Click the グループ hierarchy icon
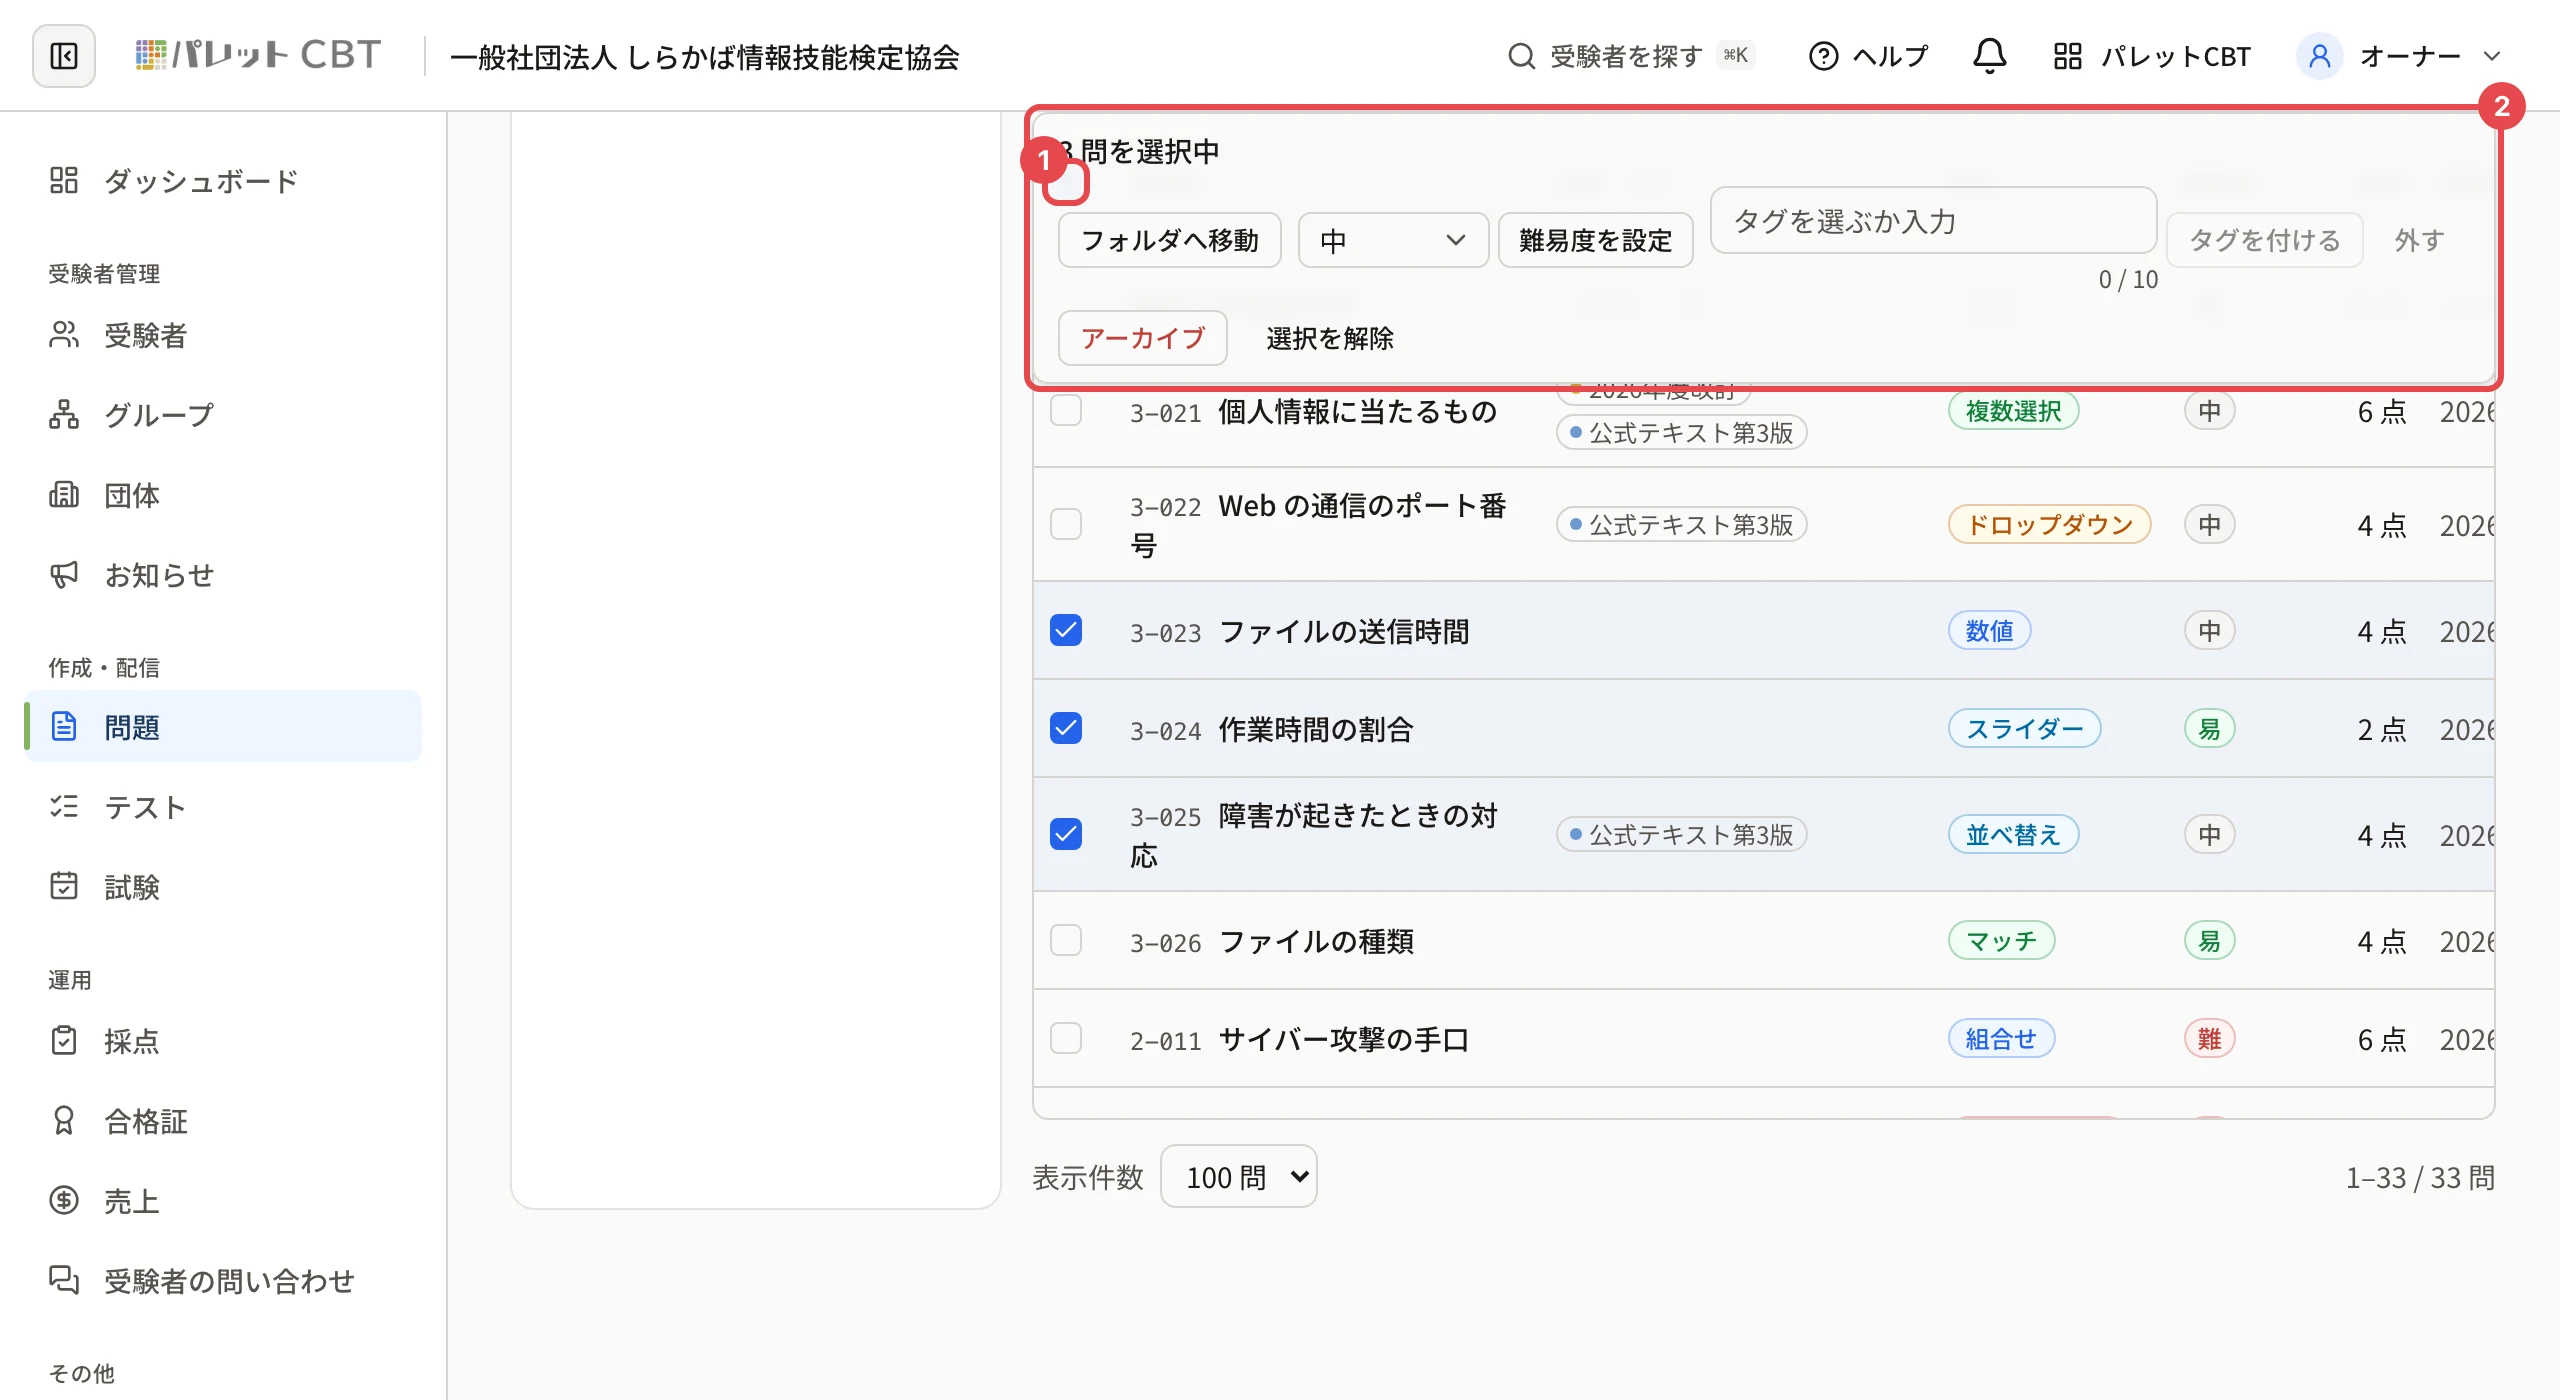 tap(64, 415)
